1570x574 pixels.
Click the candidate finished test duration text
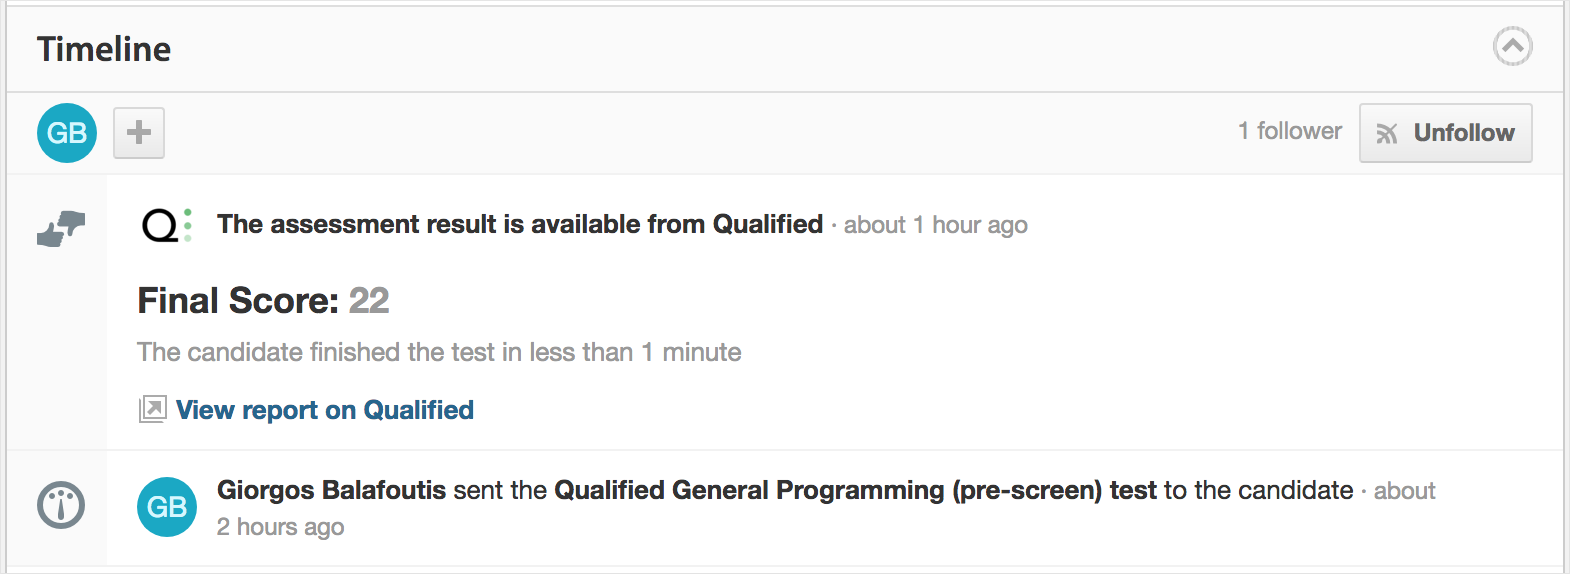click(x=439, y=352)
